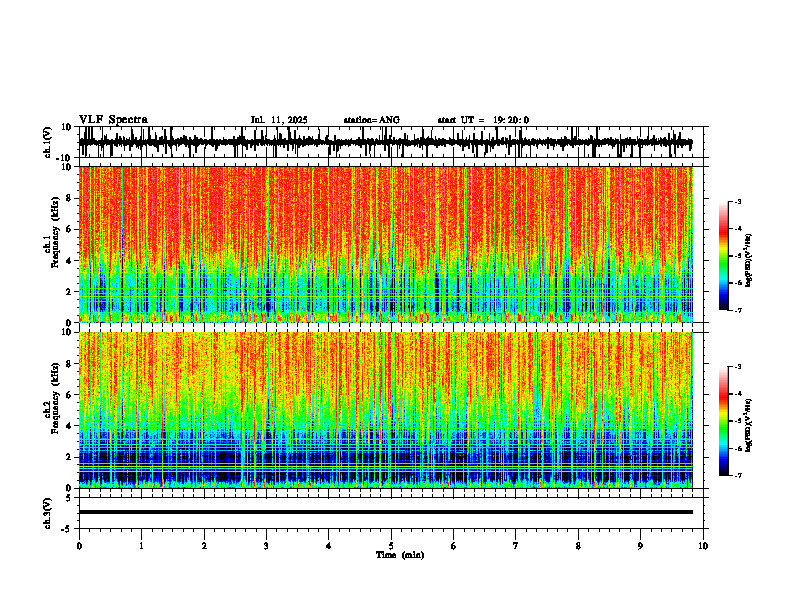This screenshot has height=612, width=792.
Task: Click time axis tick label "3"
Action: pyautogui.click(x=266, y=546)
